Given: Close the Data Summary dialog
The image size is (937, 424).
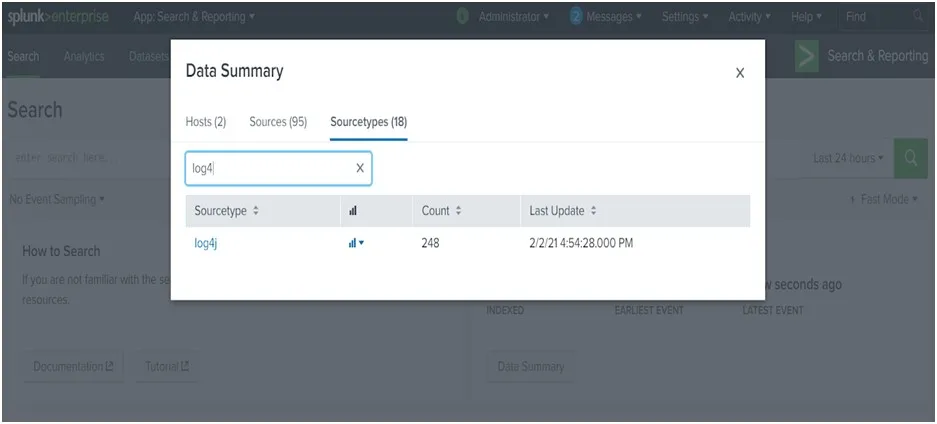Looking at the screenshot, I should (x=740, y=73).
